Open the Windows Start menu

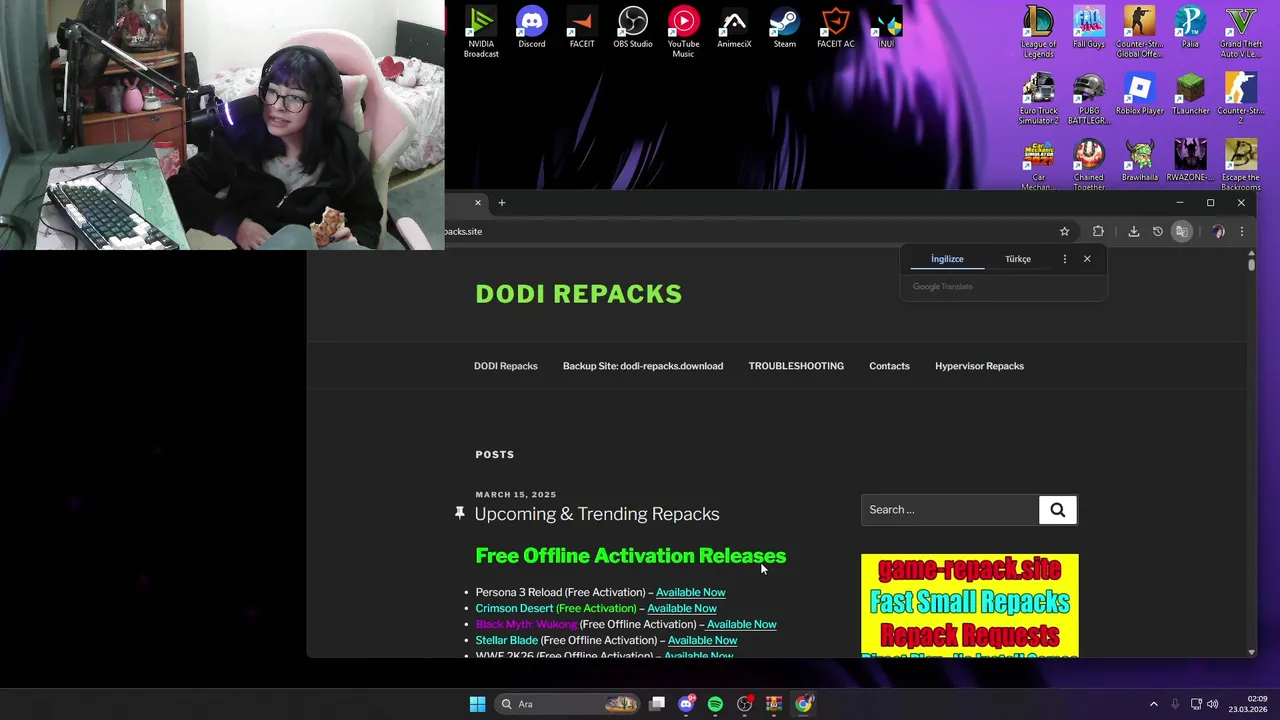477,704
